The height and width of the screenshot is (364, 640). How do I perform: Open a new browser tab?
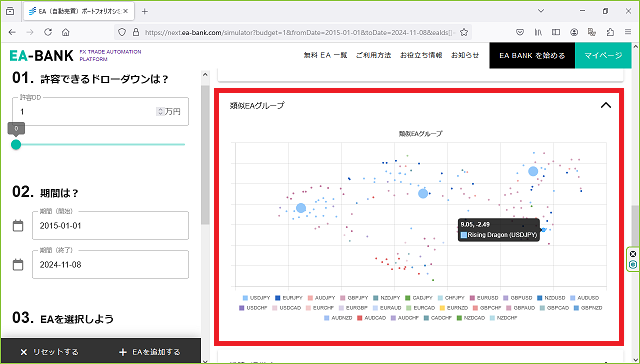tap(144, 11)
